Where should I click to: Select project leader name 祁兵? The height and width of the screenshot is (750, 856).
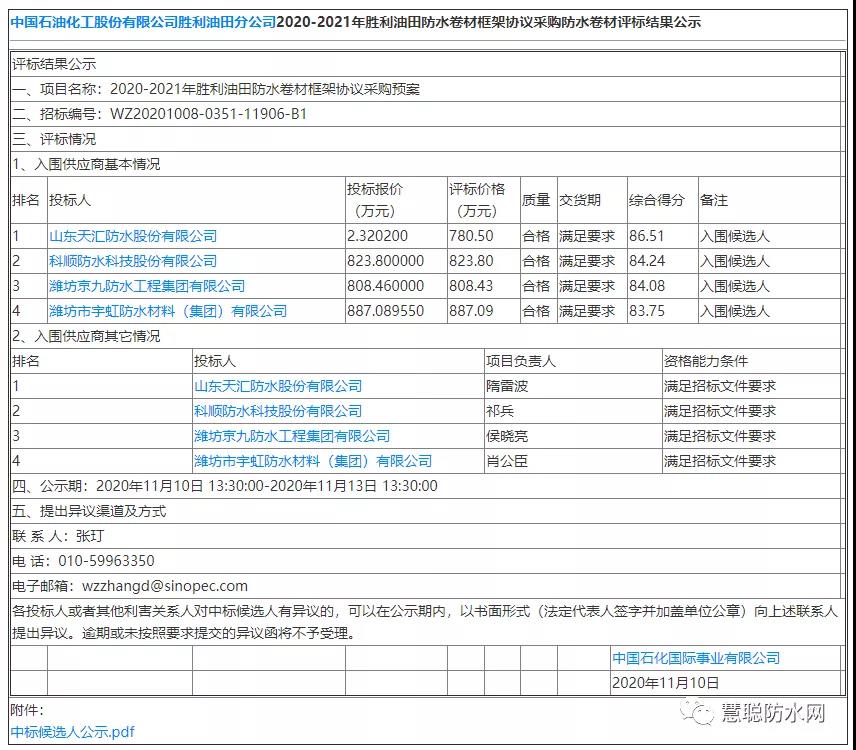500,412
